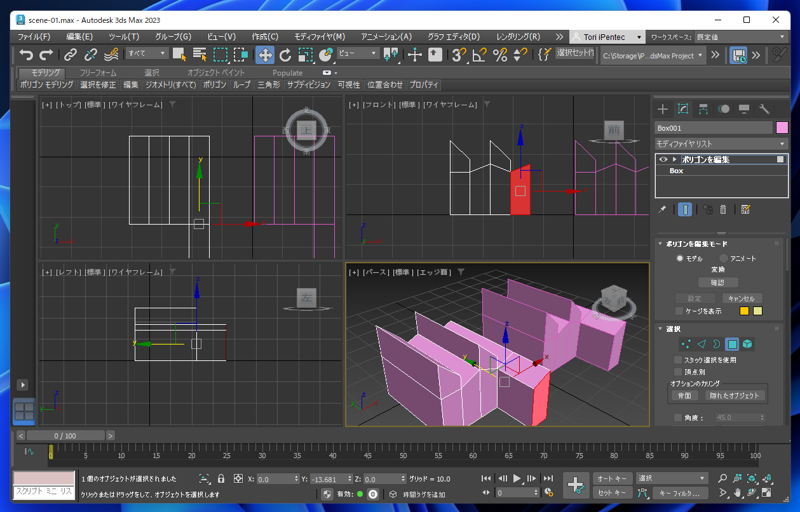Enable ケージを表示 checkbox
800x512 pixels.
pyautogui.click(x=679, y=311)
